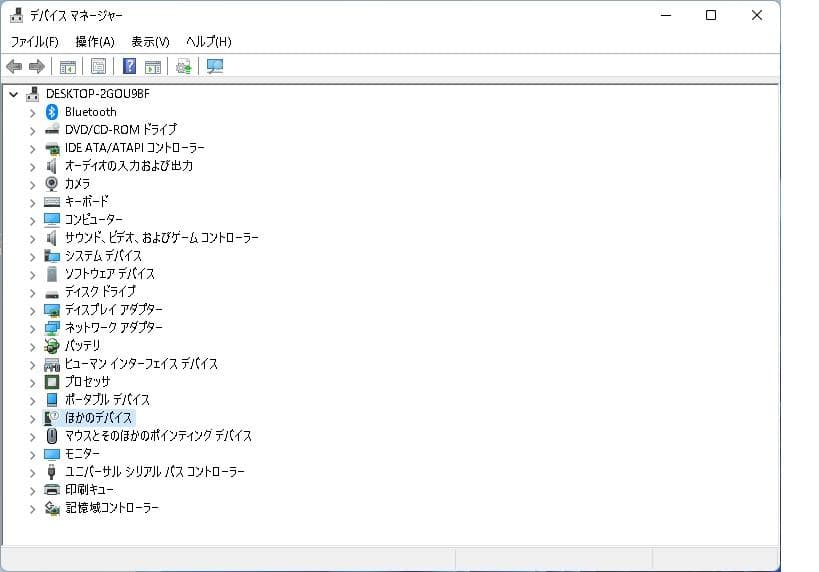This screenshot has height=572, width=819.
Task: Open the ファイル(F) menu
Action: [x=34, y=41]
